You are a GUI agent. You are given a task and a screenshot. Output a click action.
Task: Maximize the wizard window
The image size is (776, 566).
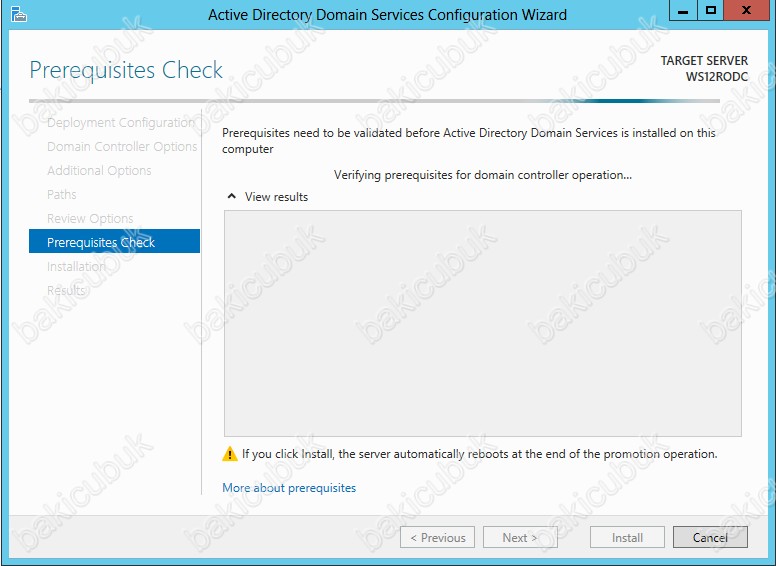pos(711,10)
